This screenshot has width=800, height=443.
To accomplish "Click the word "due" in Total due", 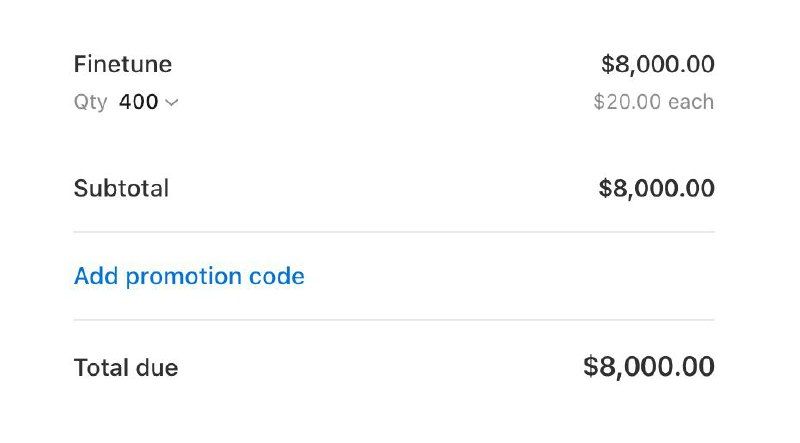I will click(x=156, y=368).
